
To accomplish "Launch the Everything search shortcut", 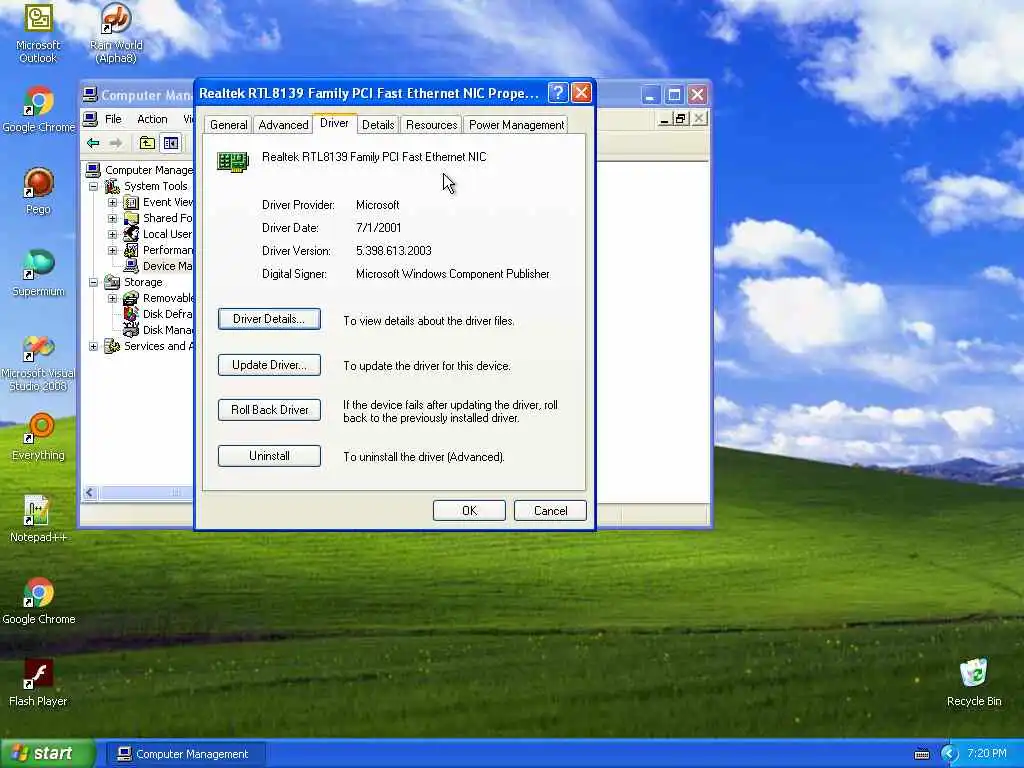I will point(38,436).
